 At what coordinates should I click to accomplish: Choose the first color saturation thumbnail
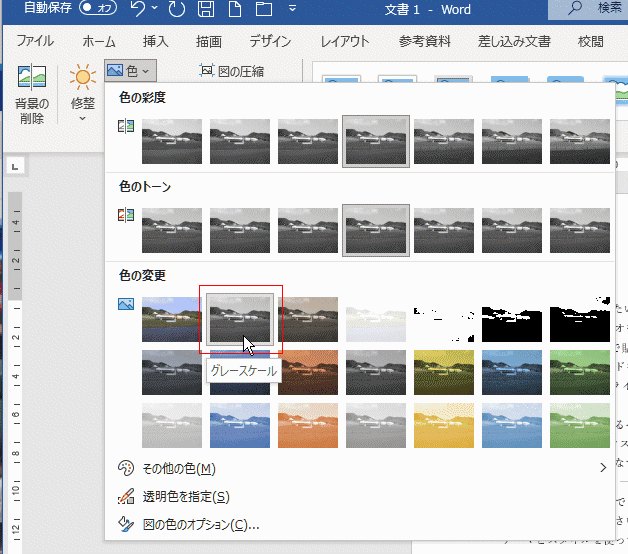172,141
